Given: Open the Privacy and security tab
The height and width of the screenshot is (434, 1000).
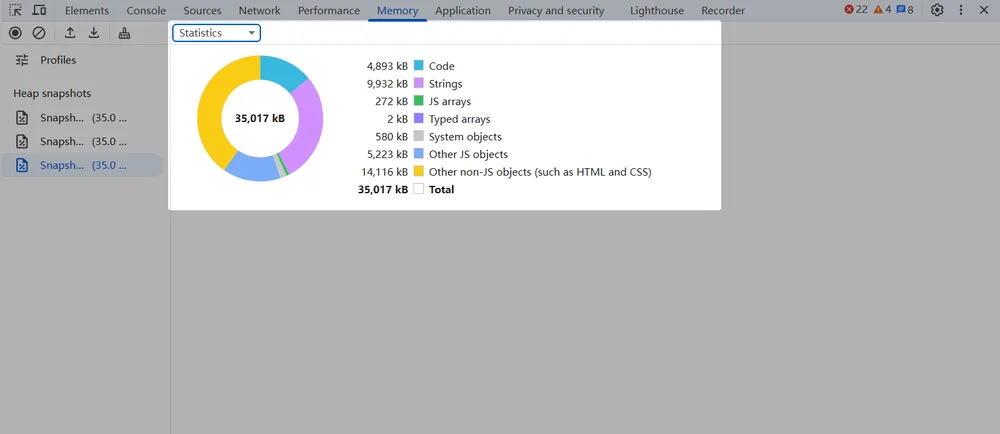Looking at the screenshot, I should pos(556,11).
